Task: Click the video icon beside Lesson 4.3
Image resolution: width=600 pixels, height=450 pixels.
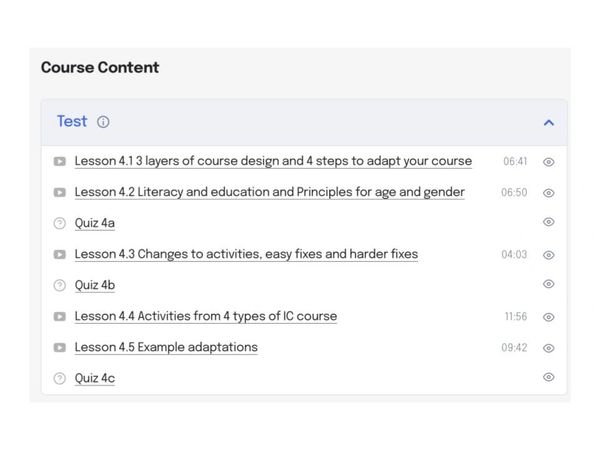Action: 60,254
